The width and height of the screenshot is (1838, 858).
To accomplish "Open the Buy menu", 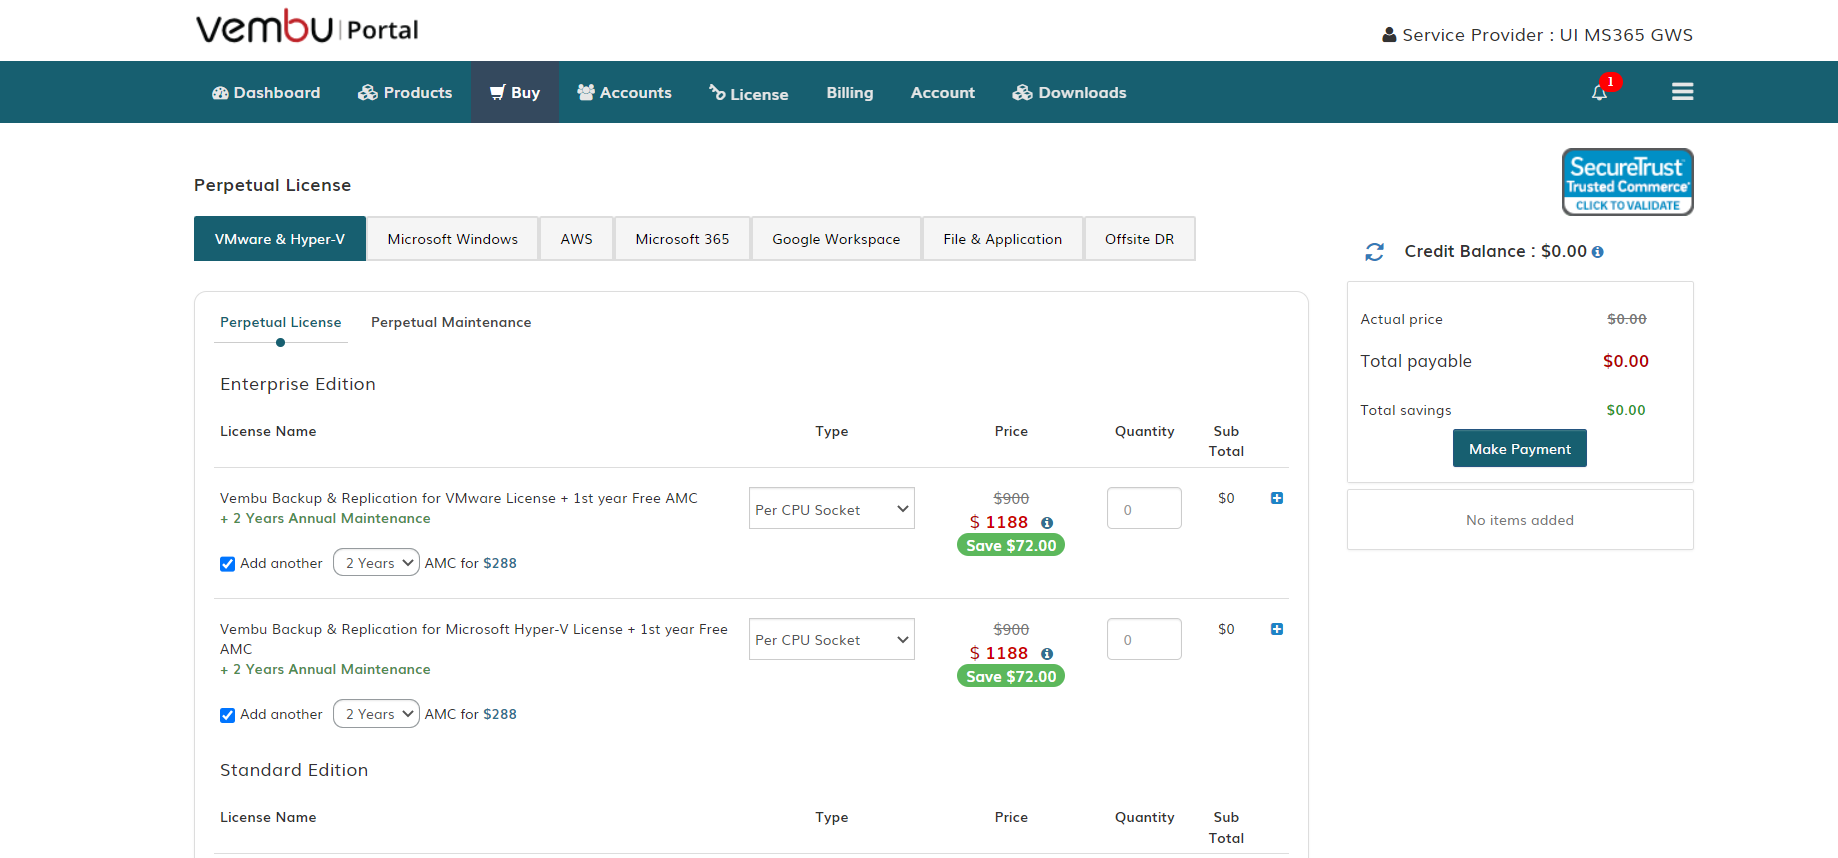I will click(515, 92).
